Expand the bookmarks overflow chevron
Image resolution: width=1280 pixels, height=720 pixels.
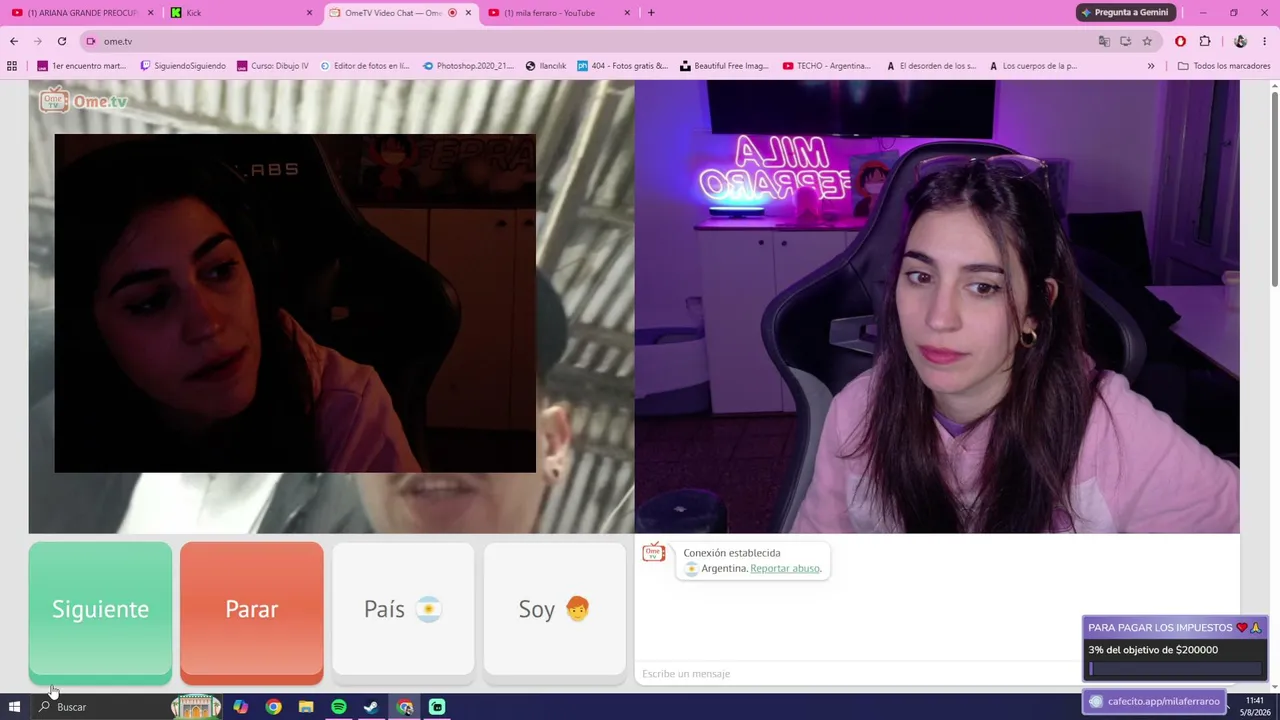click(1151, 66)
